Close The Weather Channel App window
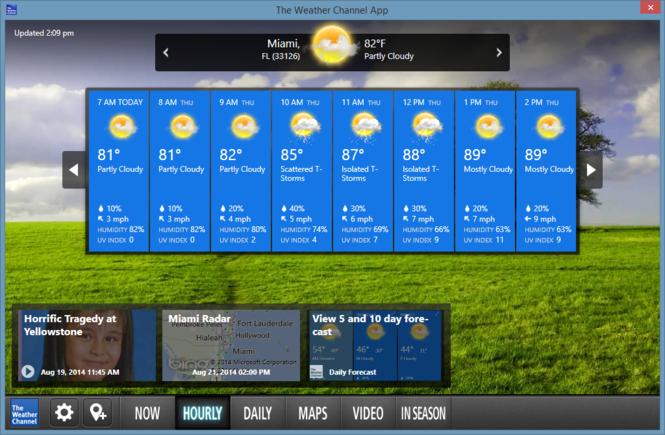665x435 pixels. click(650, 7)
